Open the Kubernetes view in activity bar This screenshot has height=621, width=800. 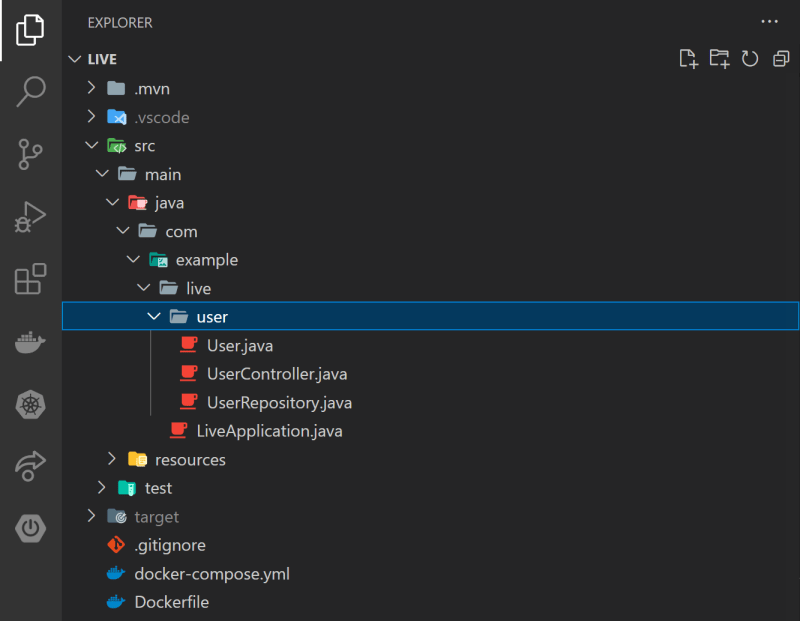[30, 405]
